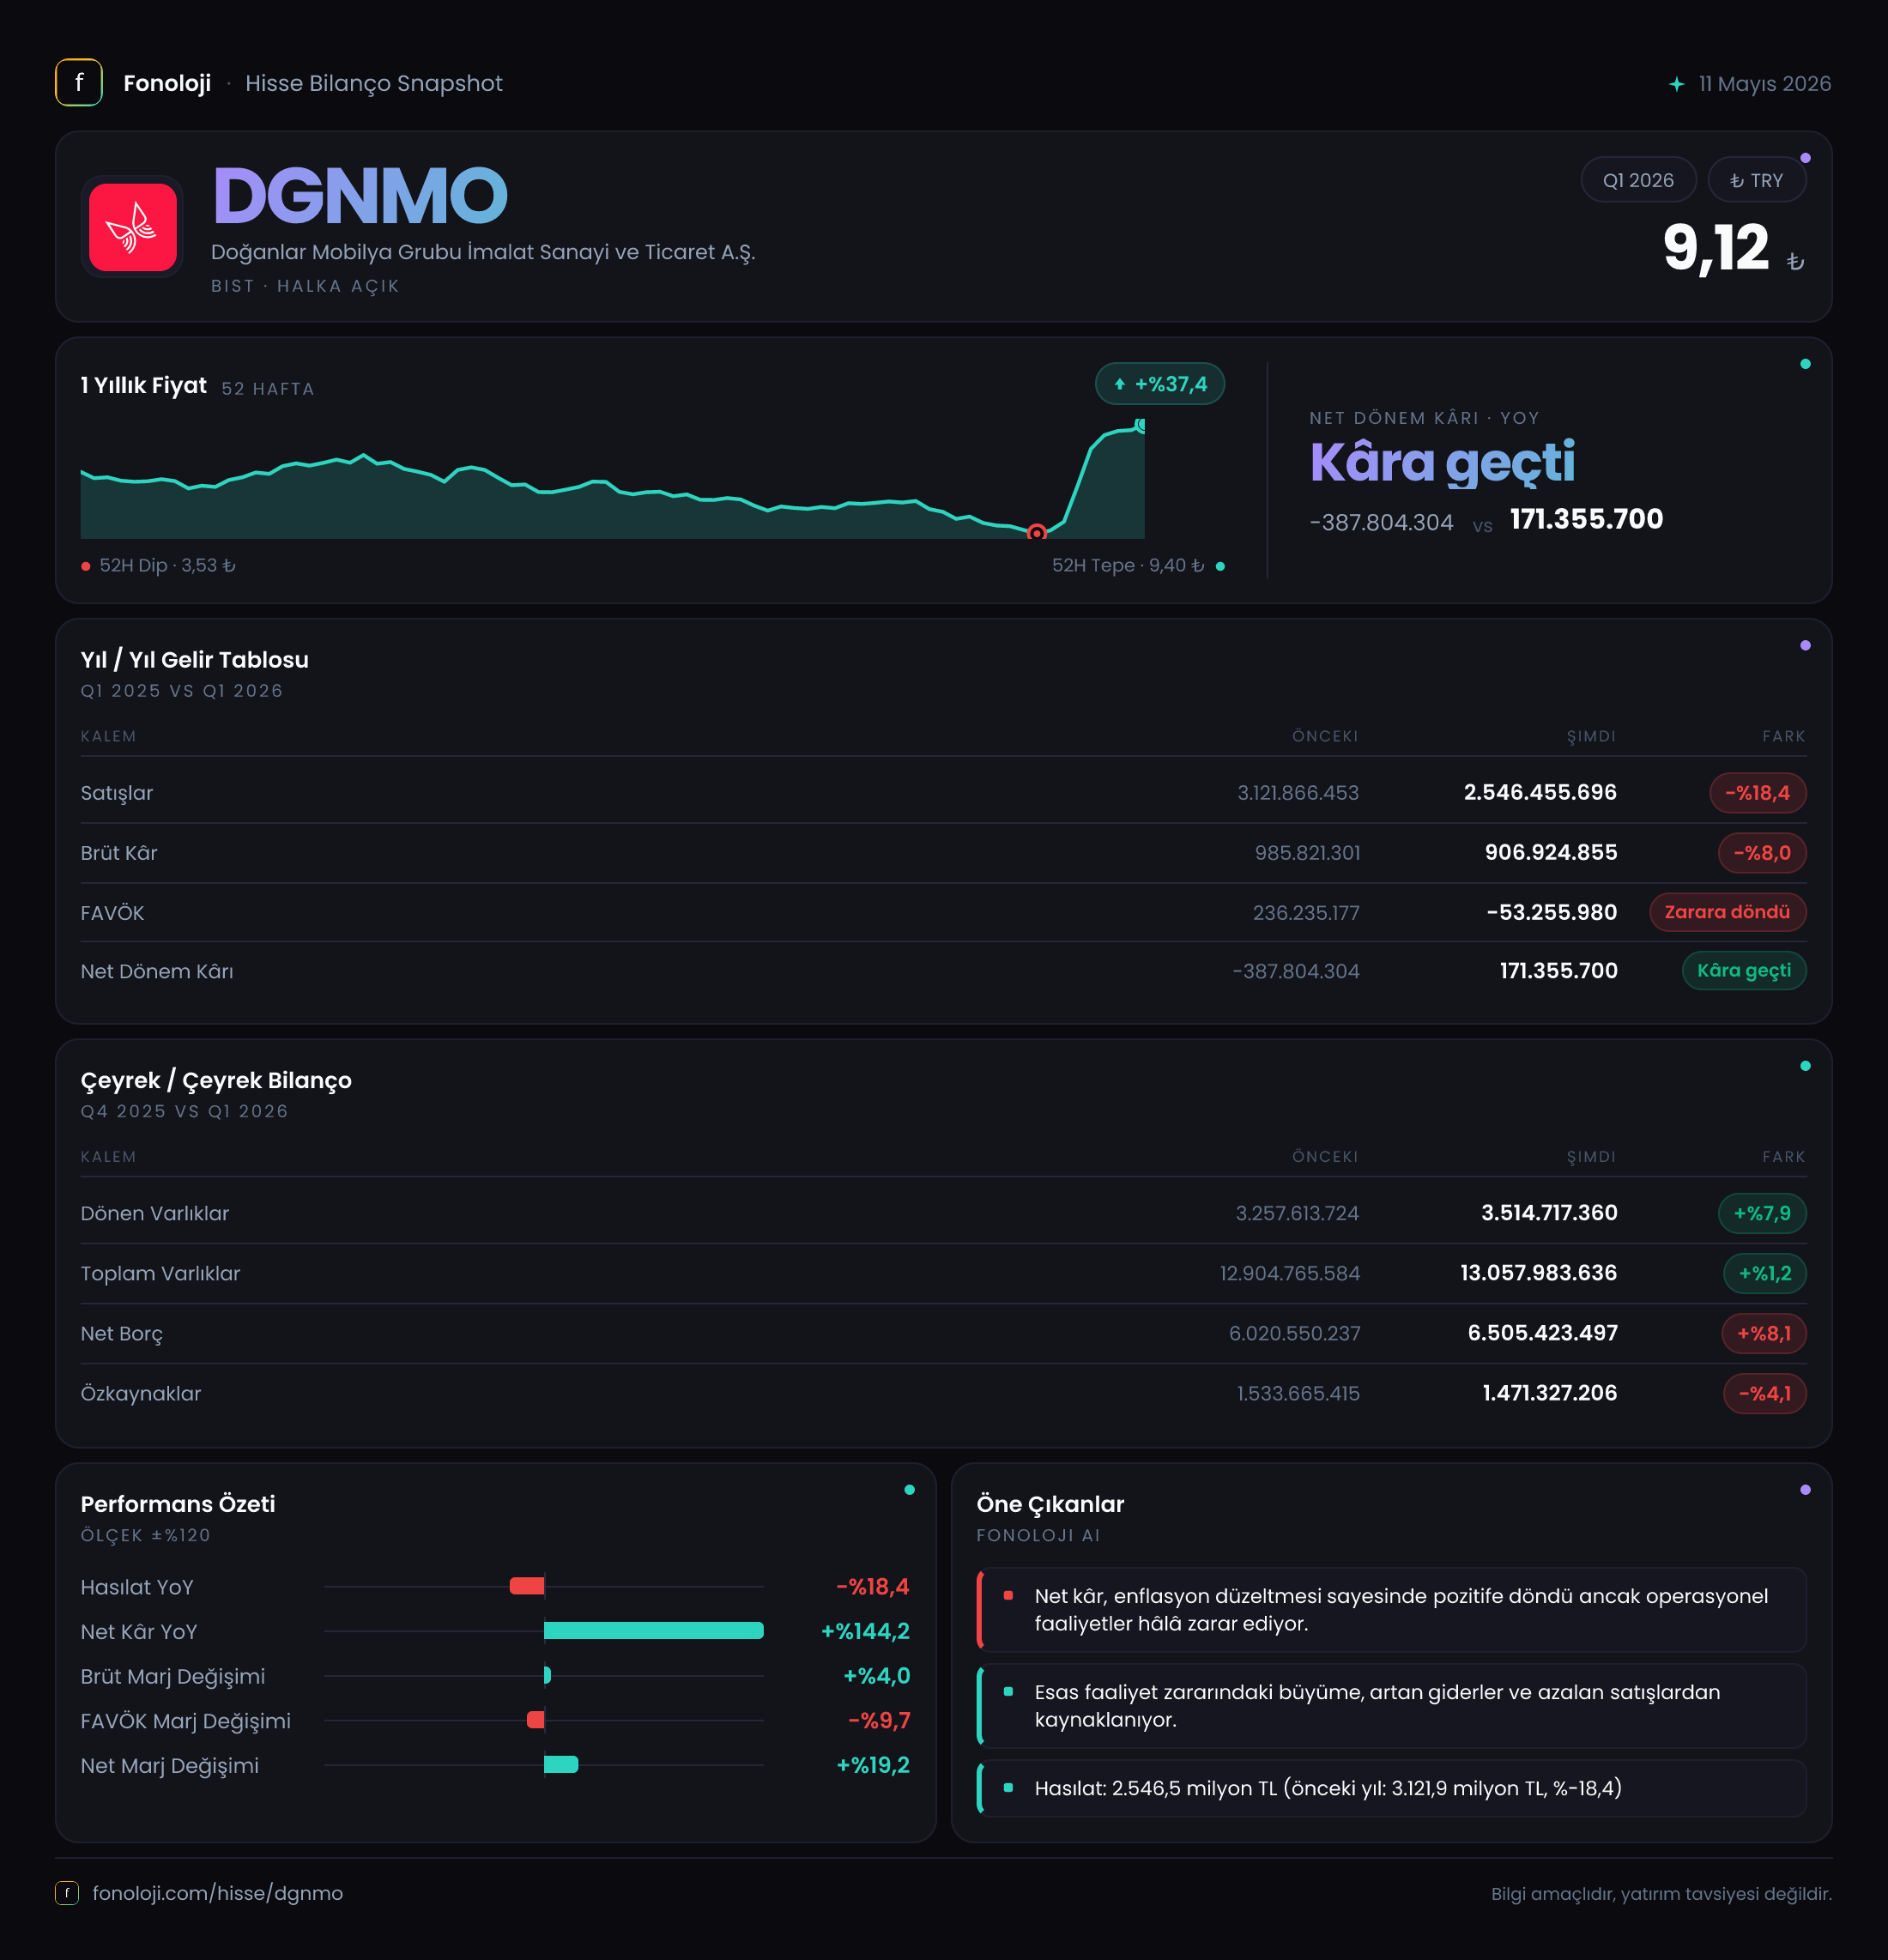Open the highlight "Hasılat: 2.546,5 milyon TL"
Image resolution: width=1888 pixels, height=1960 pixels.
coord(1392,1788)
